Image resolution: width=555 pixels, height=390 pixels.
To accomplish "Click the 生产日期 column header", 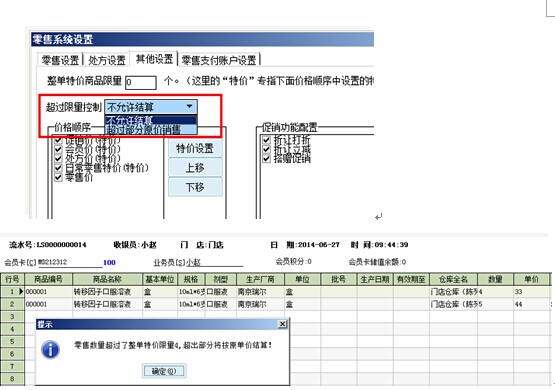I will tap(375, 279).
